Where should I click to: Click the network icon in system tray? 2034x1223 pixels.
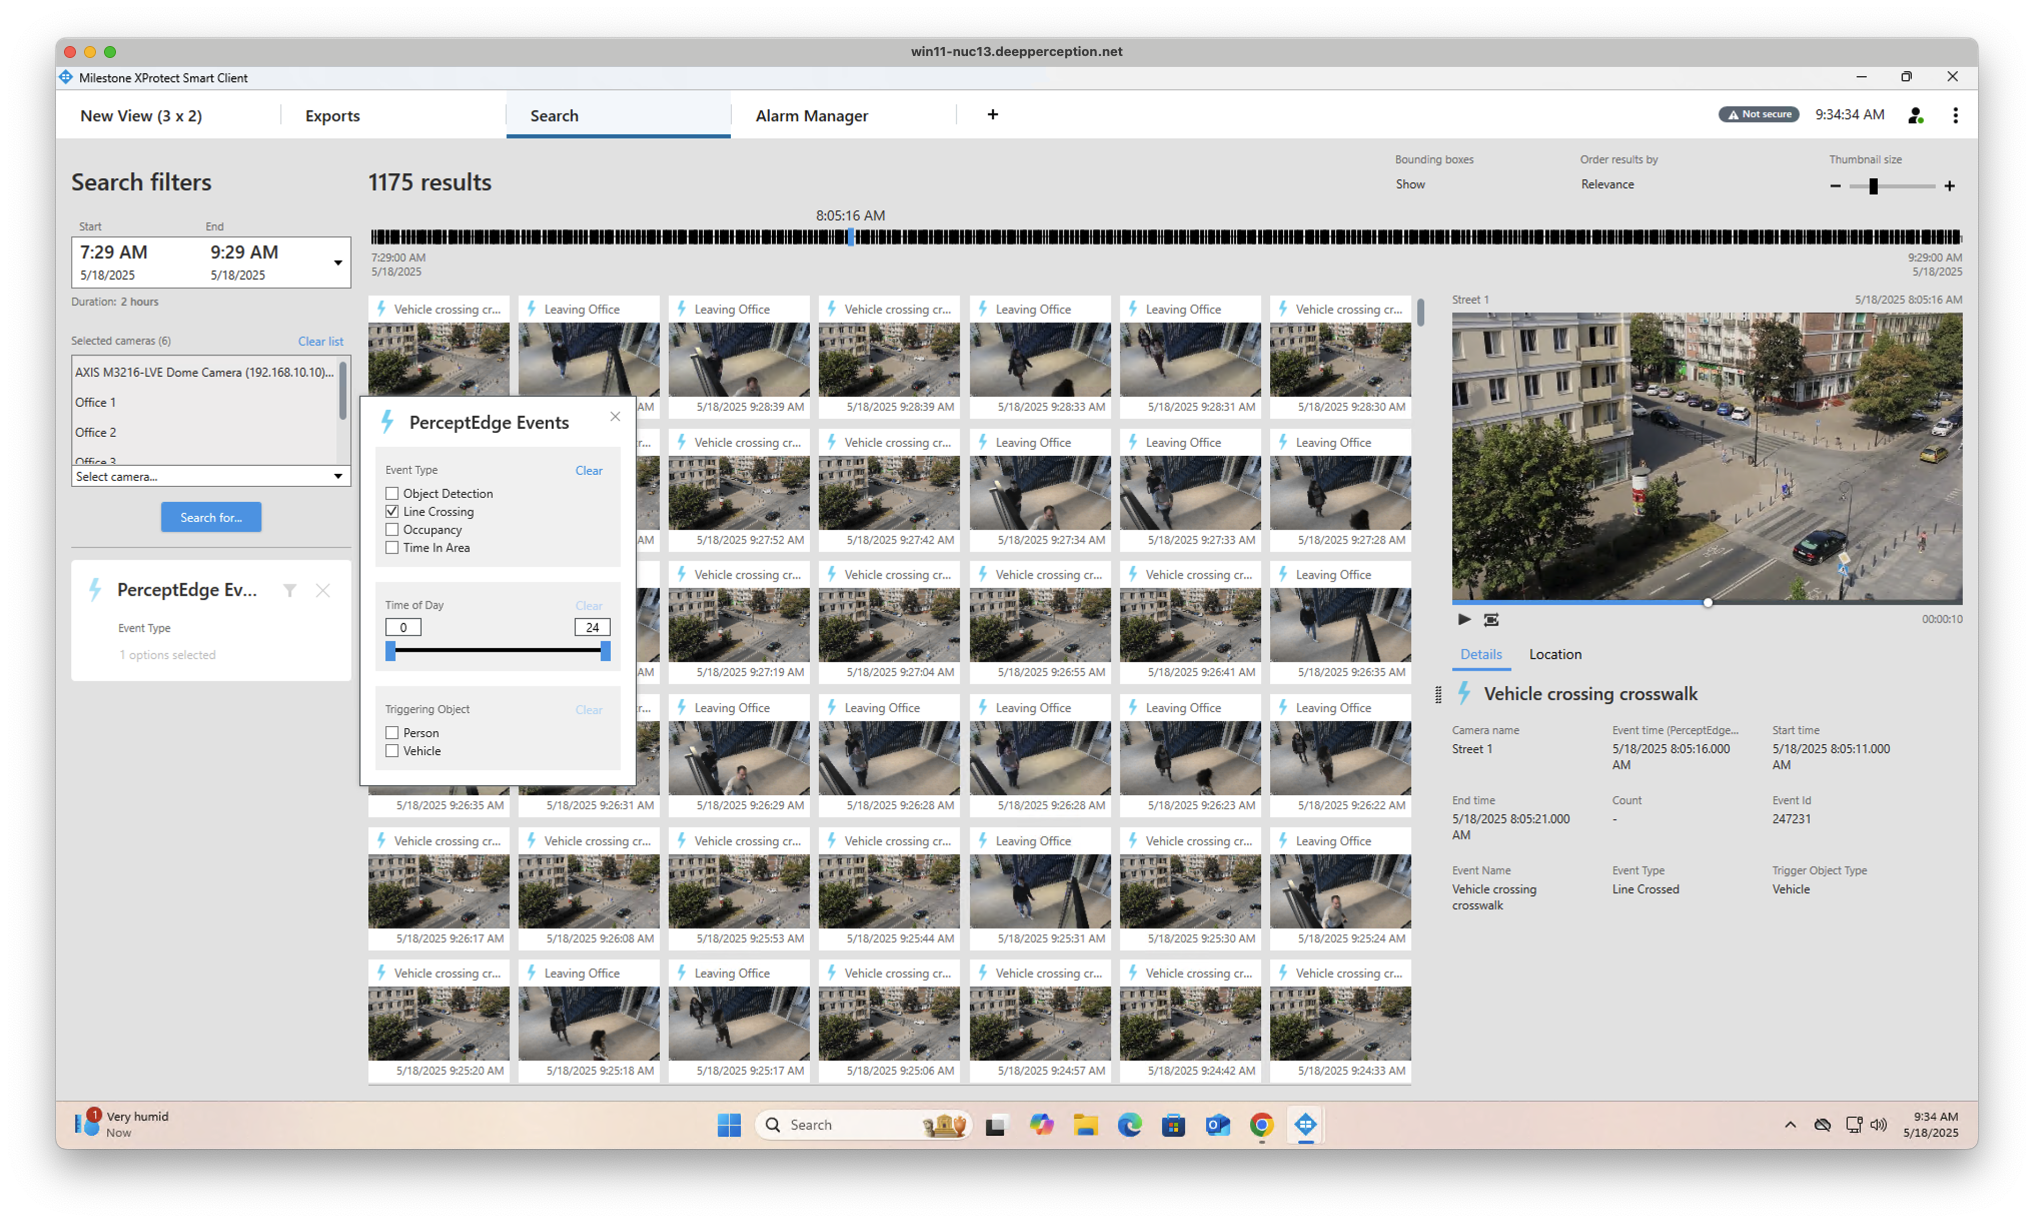pos(1853,1125)
